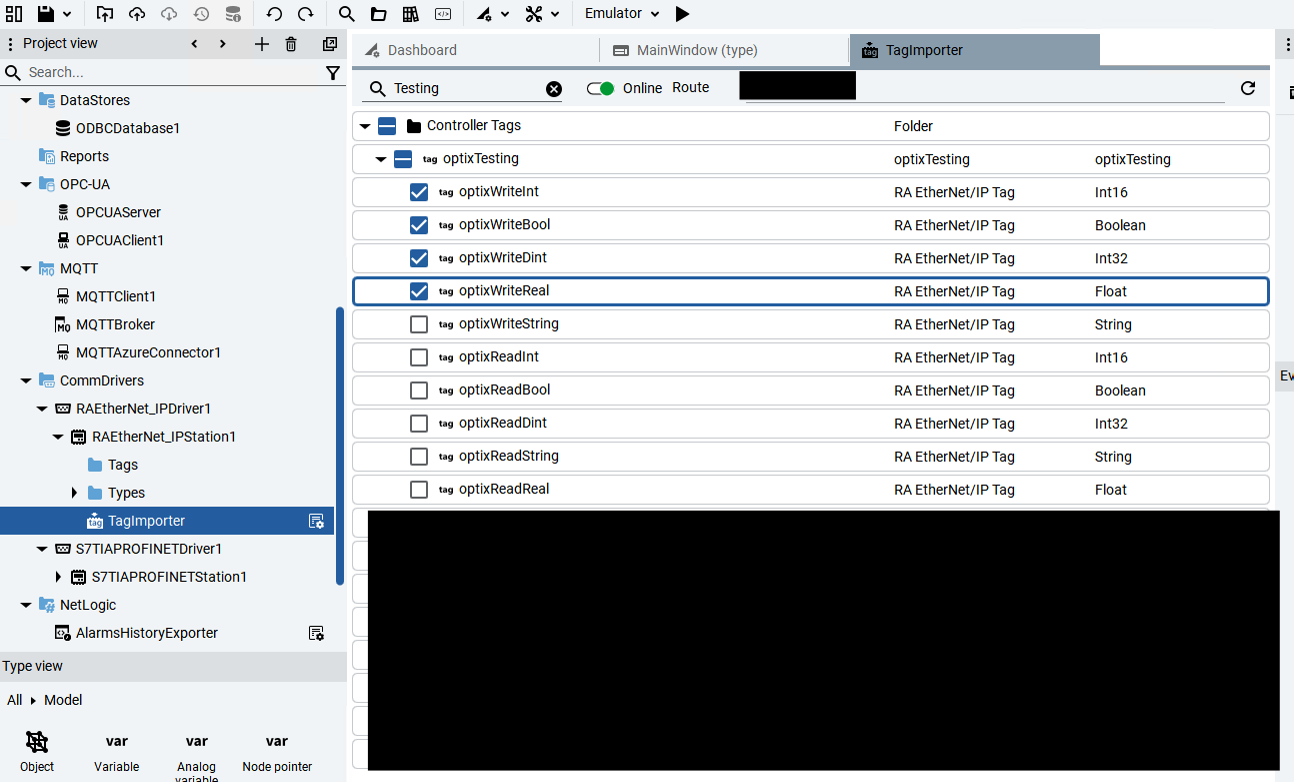1294x782 pixels.
Task: Collapse the MQTT tree node
Action: (x=26, y=268)
